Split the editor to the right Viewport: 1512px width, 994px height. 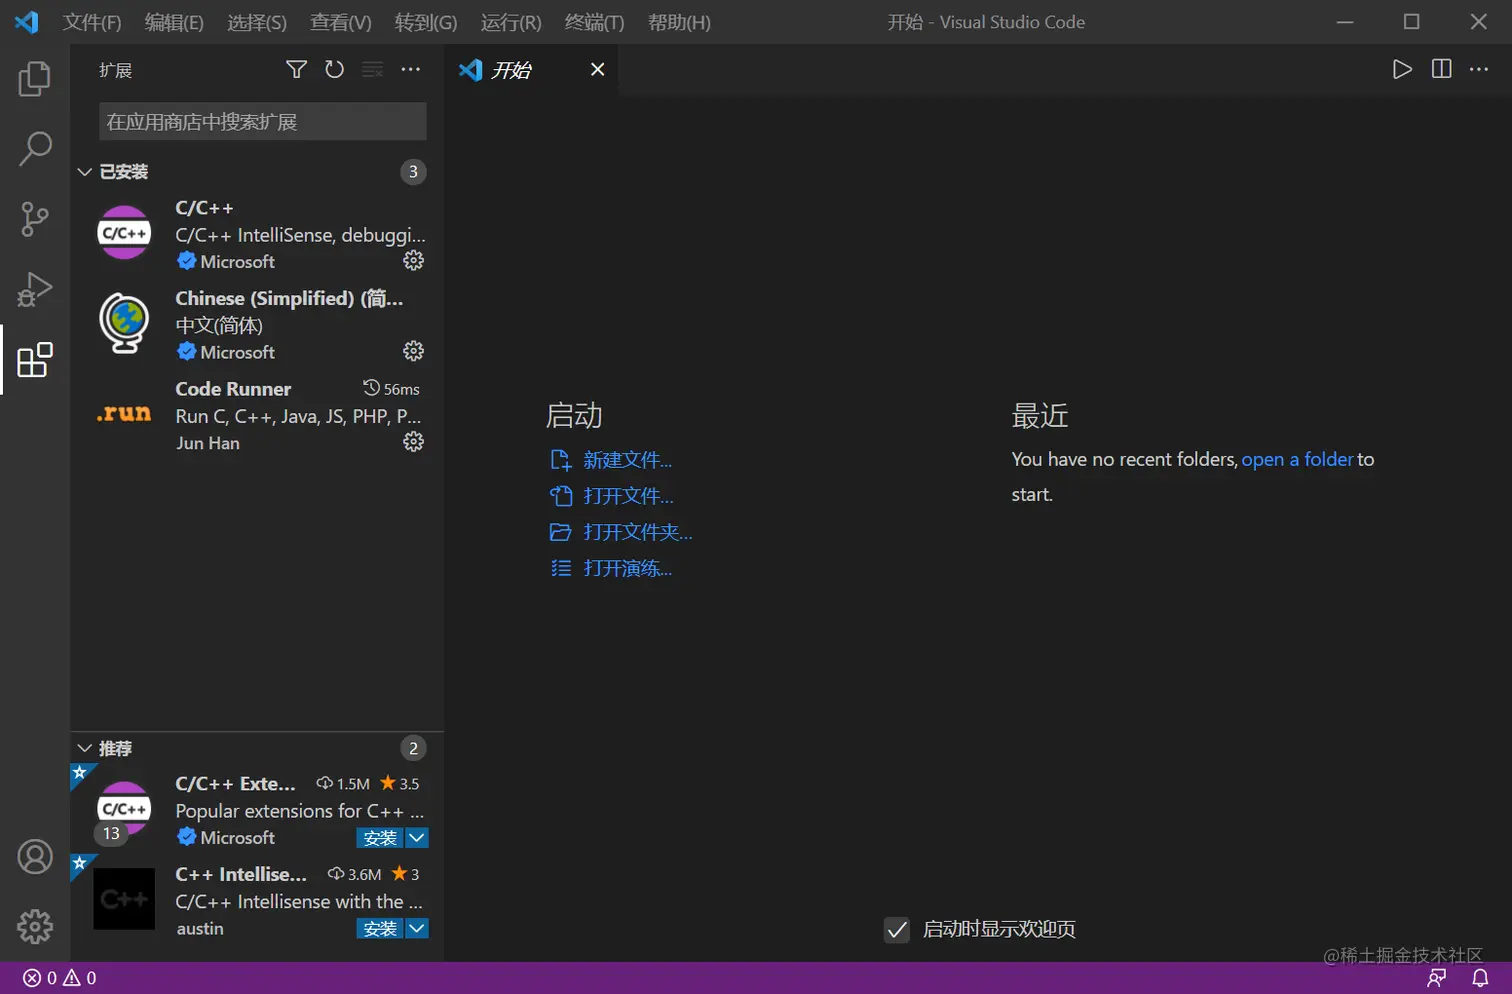click(1441, 69)
